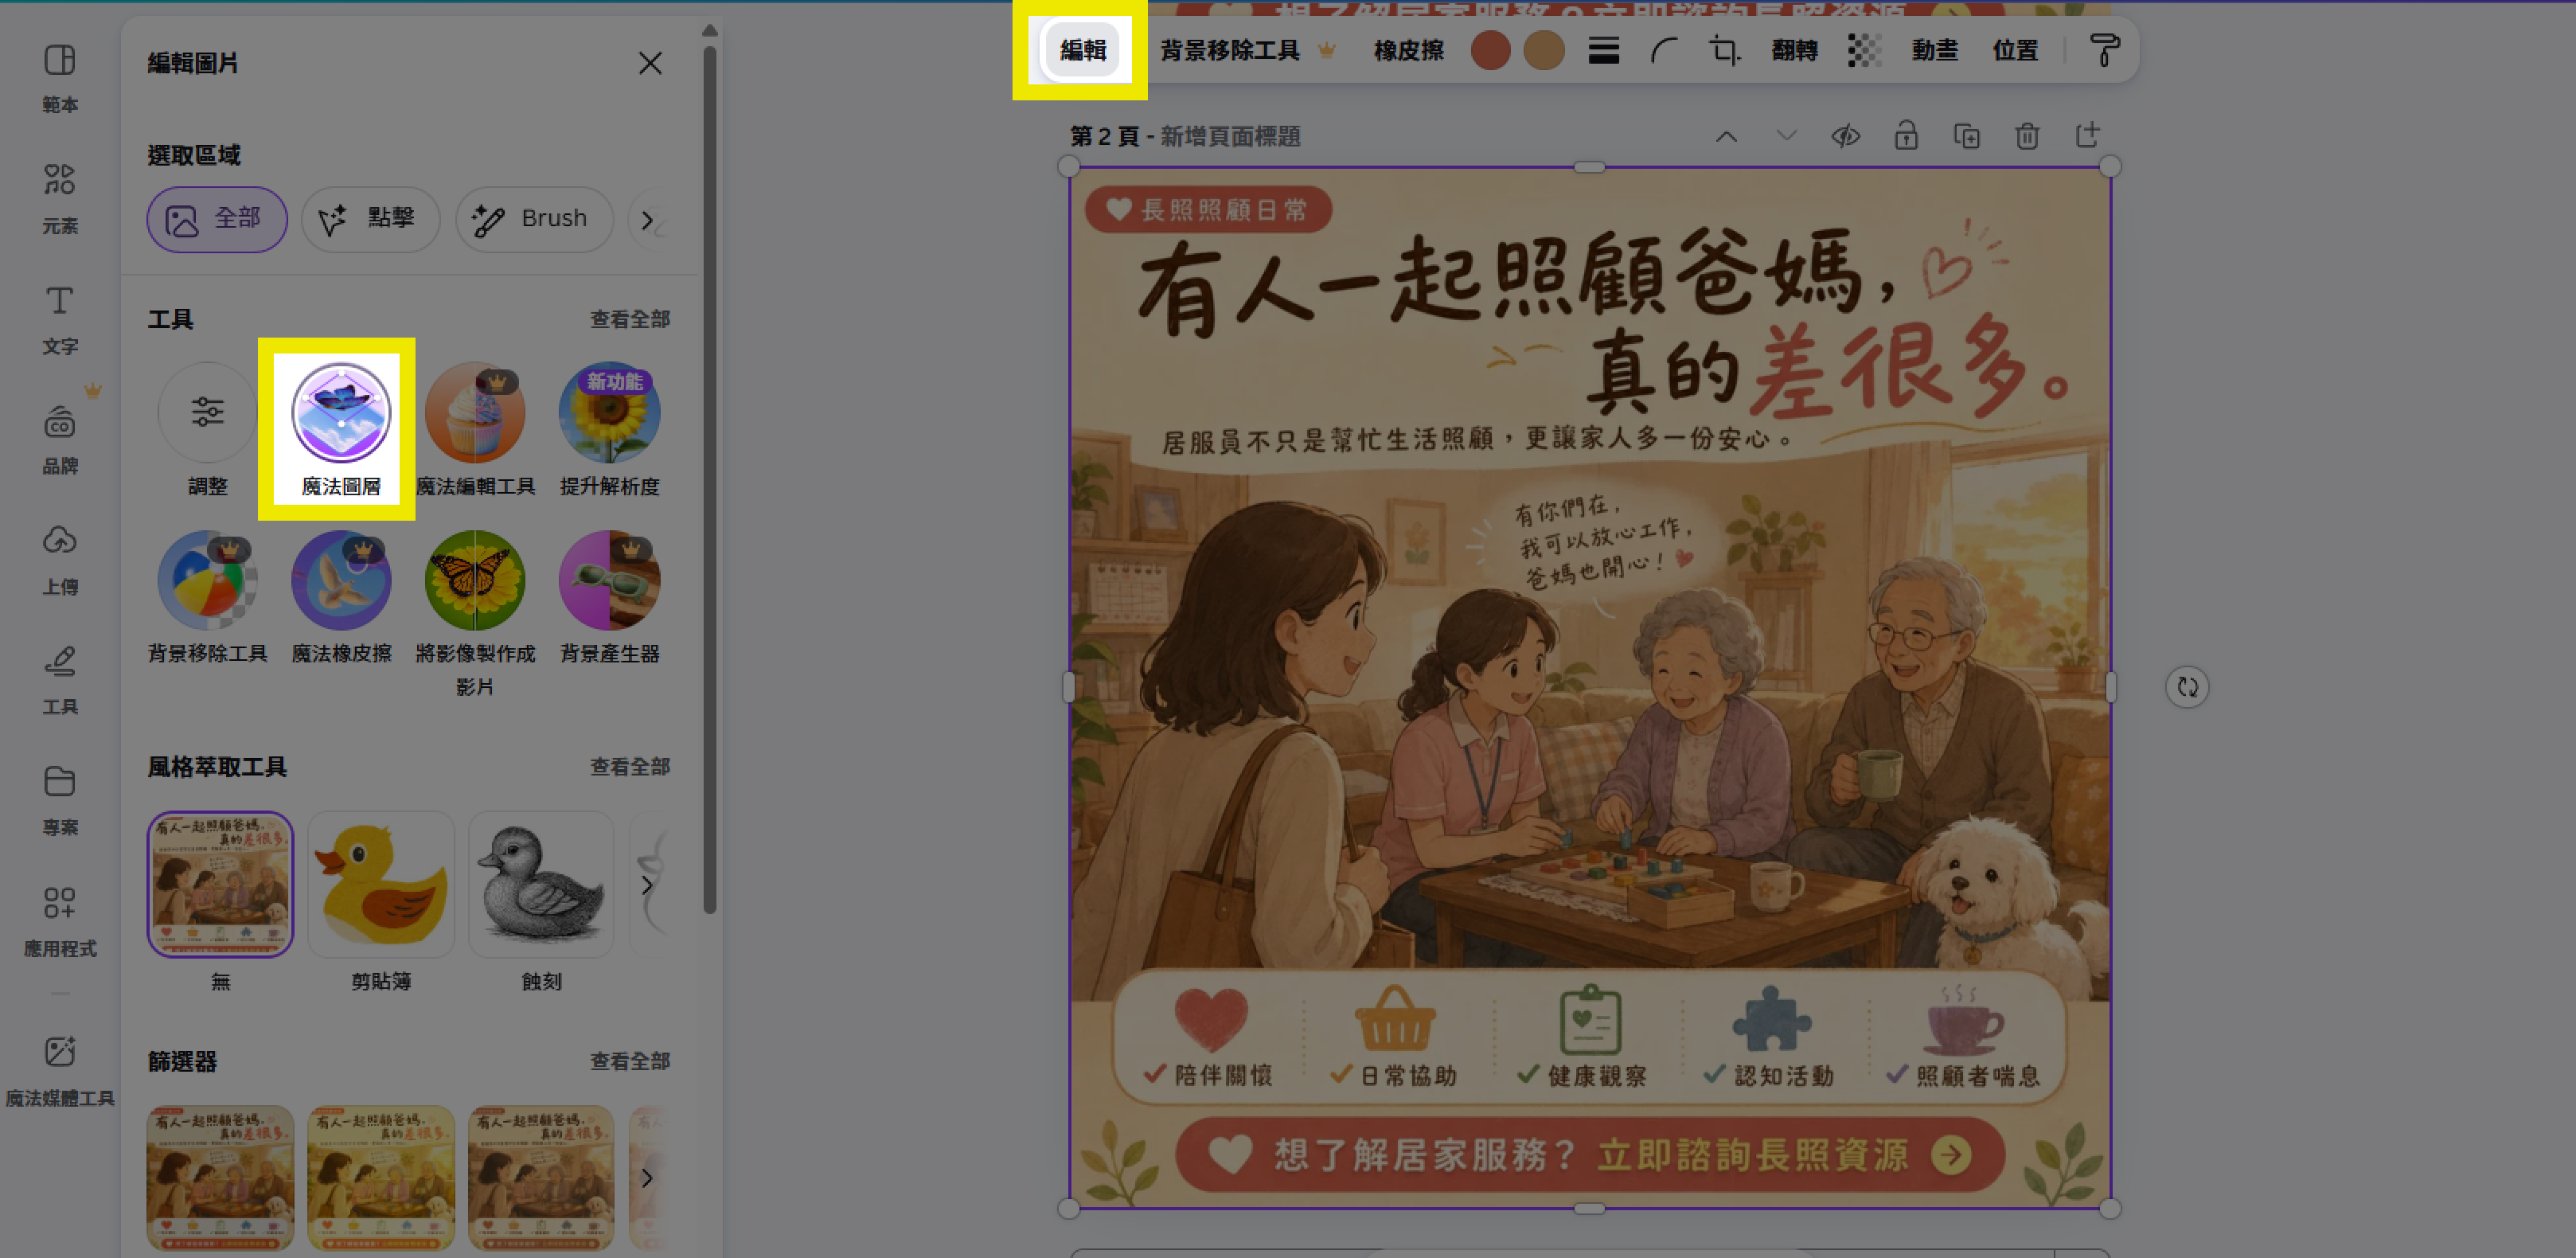Click 查看全部 next to 工具

[x=629, y=319]
